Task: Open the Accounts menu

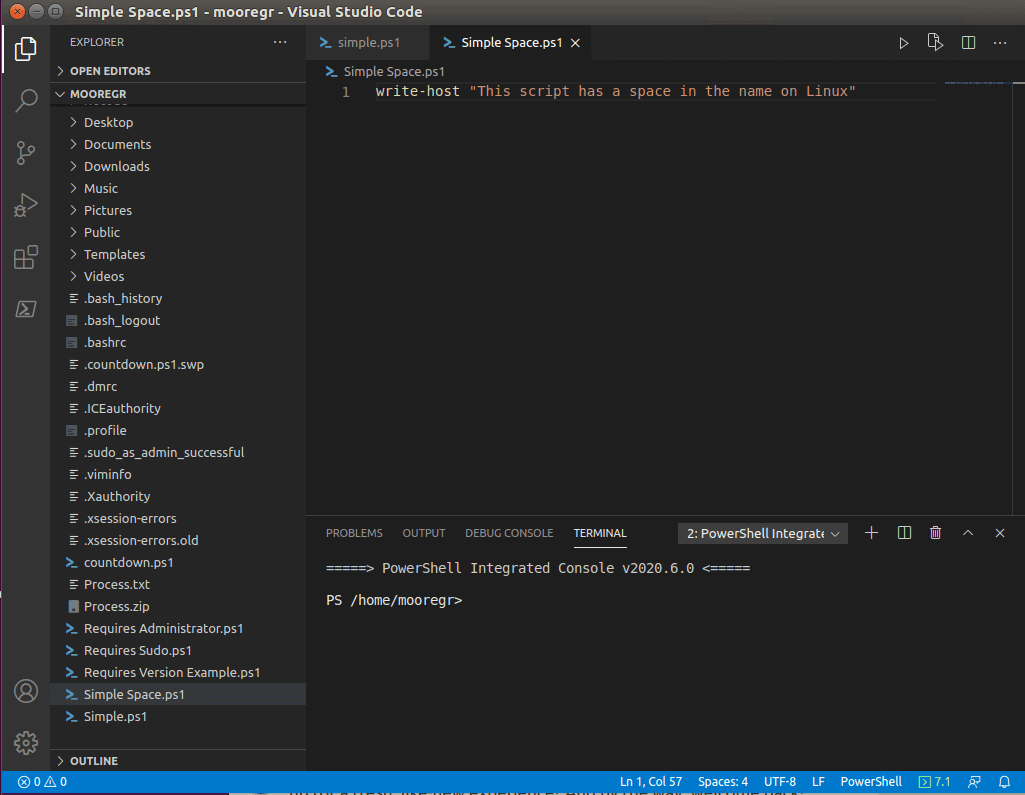Action: (25, 691)
